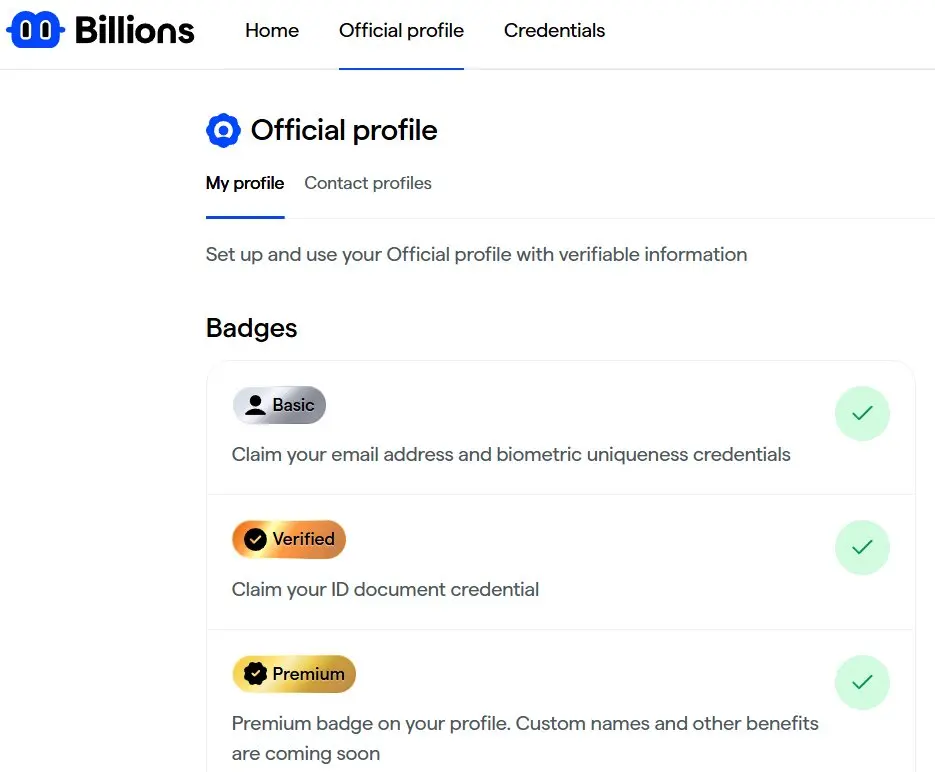Open the Home navigation item
This screenshot has width=935, height=772.
tap(272, 31)
